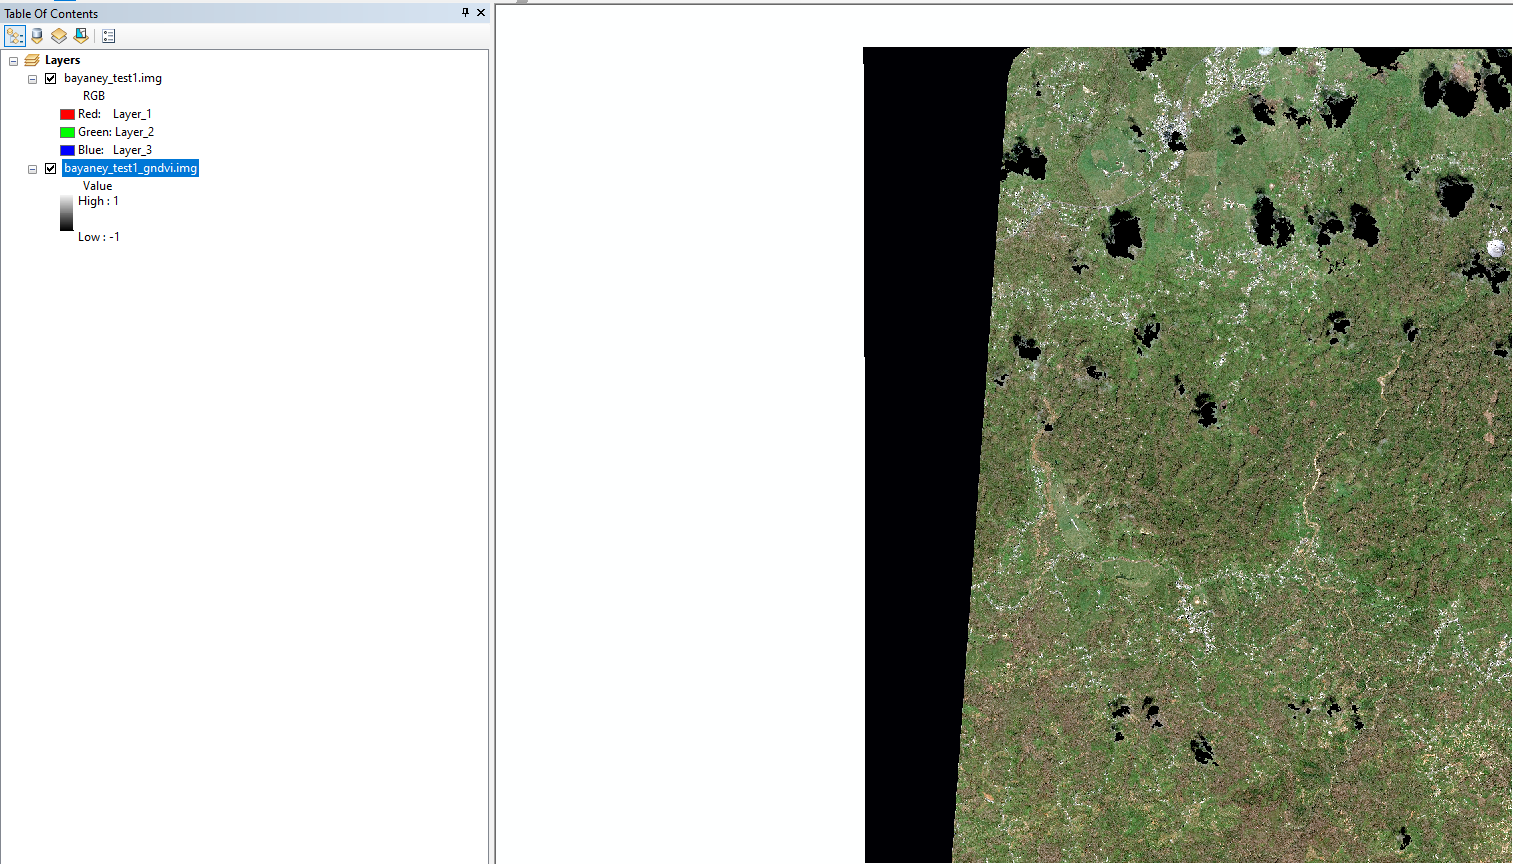Image resolution: width=1513 pixels, height=864 pixels.
Task: Close the Table Of Contents panel
Action: (x=481, y=13)
